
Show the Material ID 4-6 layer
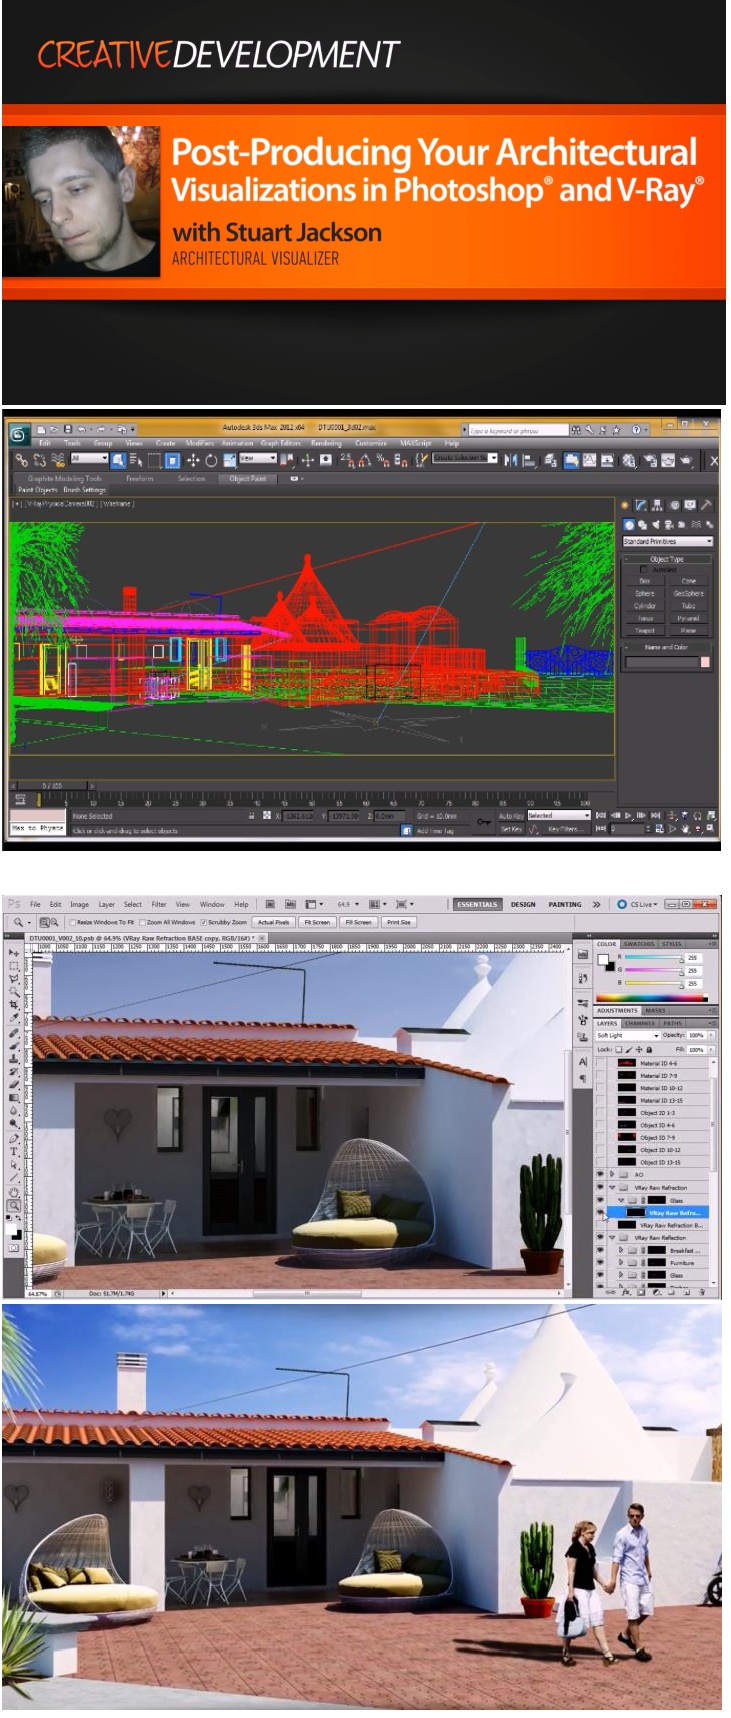pos(600,1063)
